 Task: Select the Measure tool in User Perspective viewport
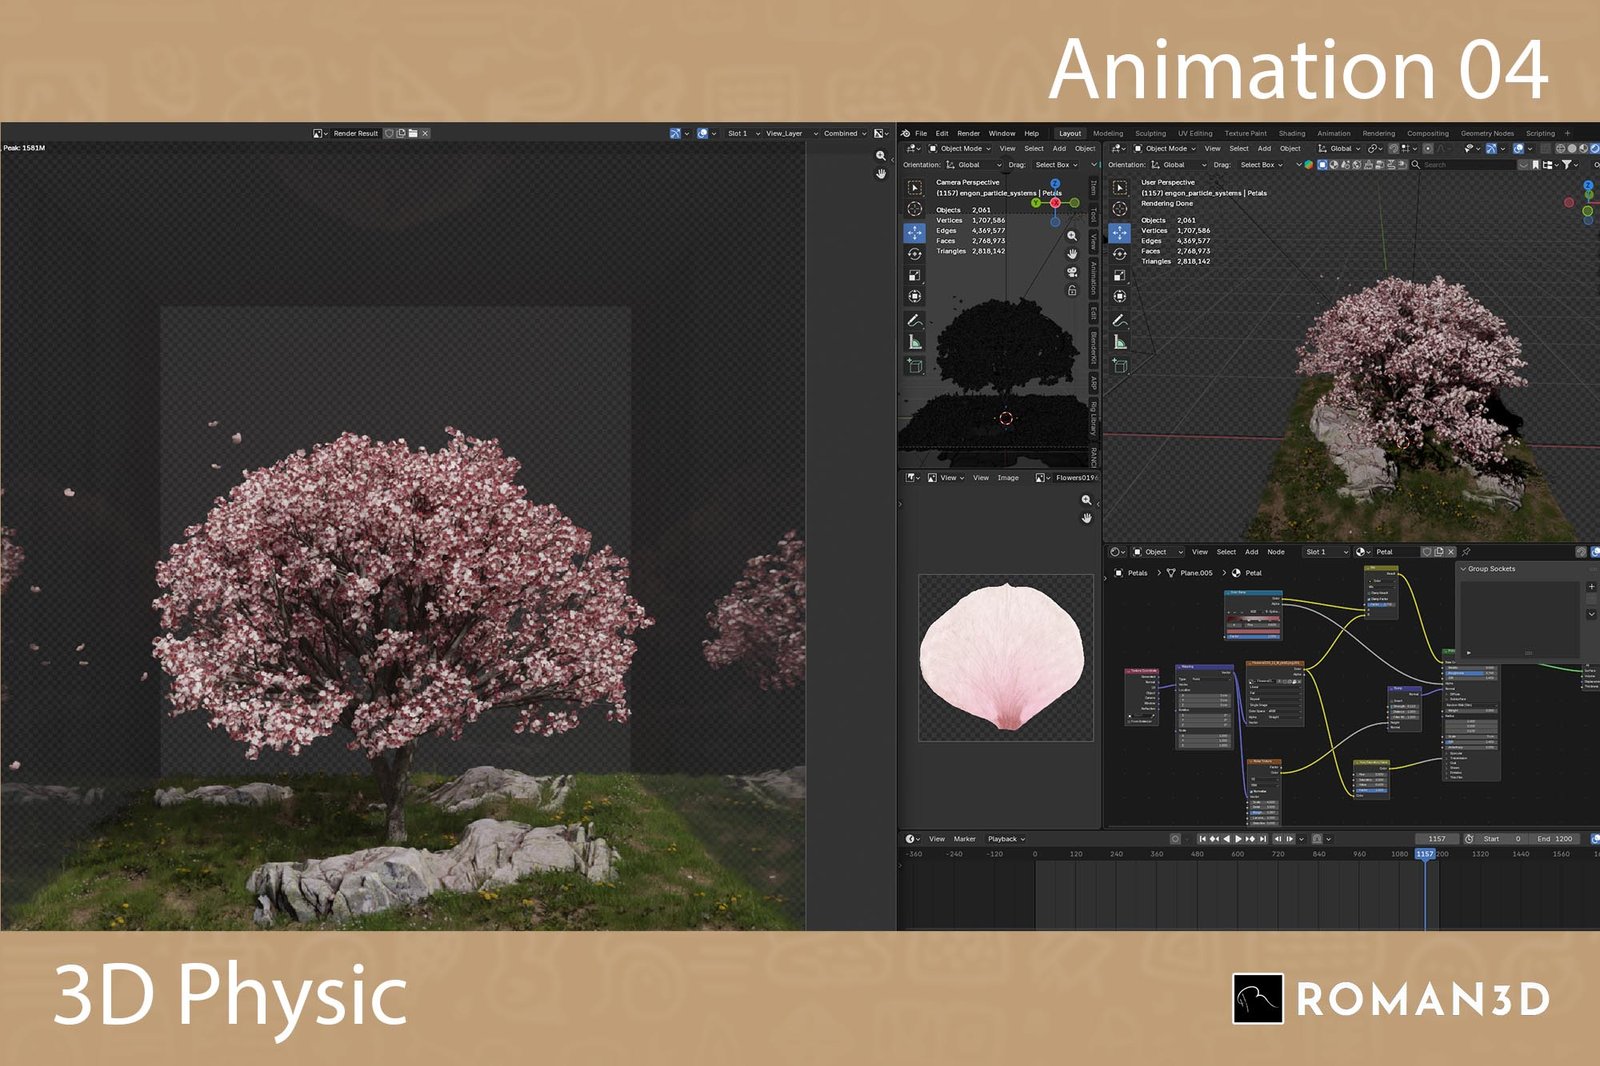[x=1120, y=342]
